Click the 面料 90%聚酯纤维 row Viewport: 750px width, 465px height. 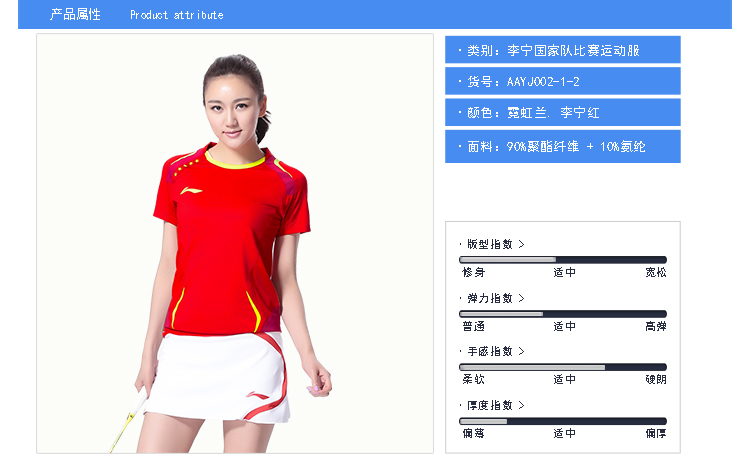(x=562, y=146)
